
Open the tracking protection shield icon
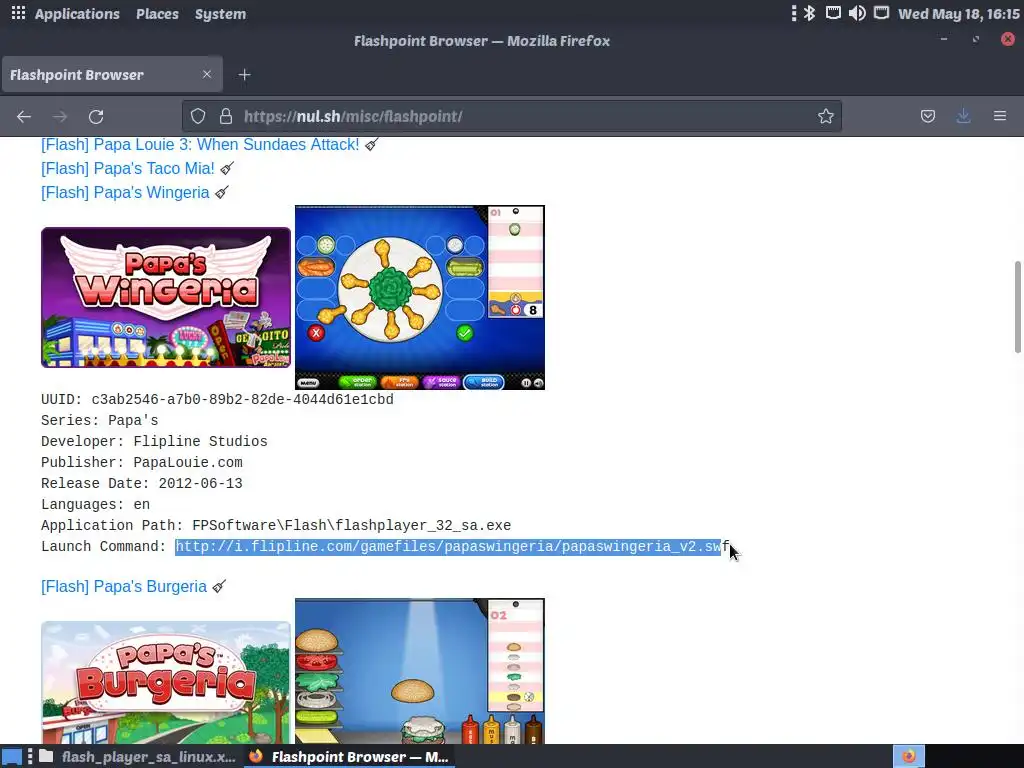click(198, 116)
